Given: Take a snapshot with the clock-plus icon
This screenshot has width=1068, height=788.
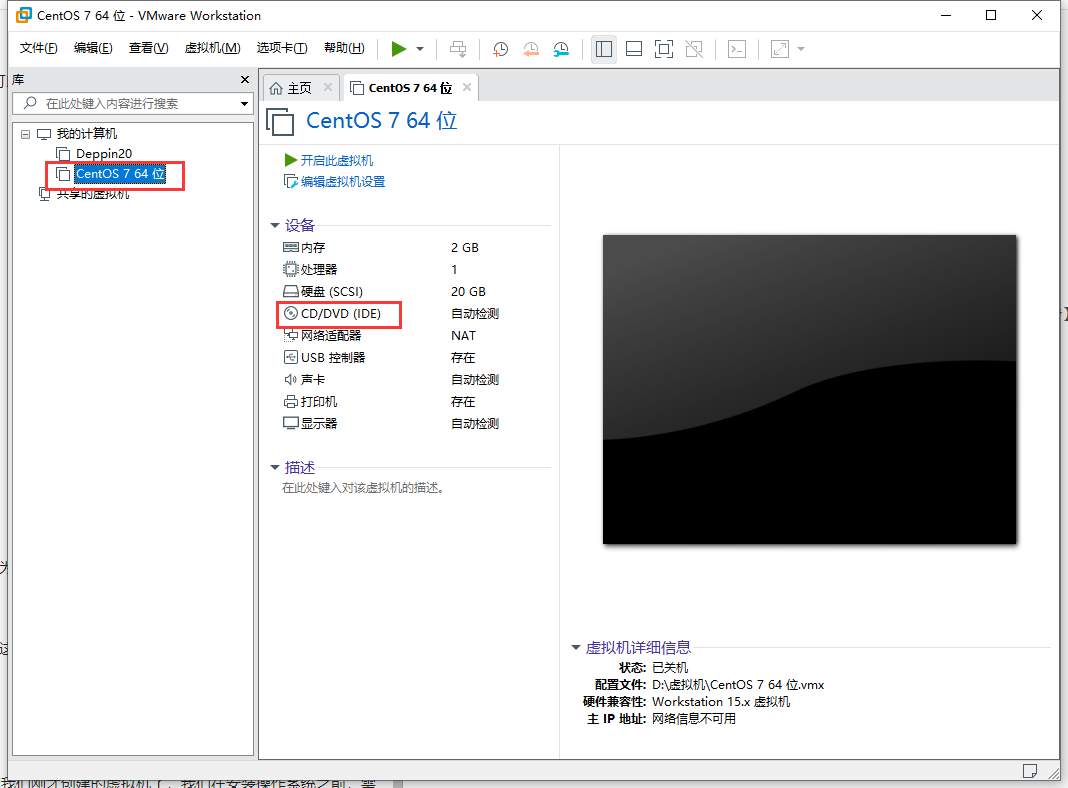Looking at the screenshot, I should (x=500, y=49).
